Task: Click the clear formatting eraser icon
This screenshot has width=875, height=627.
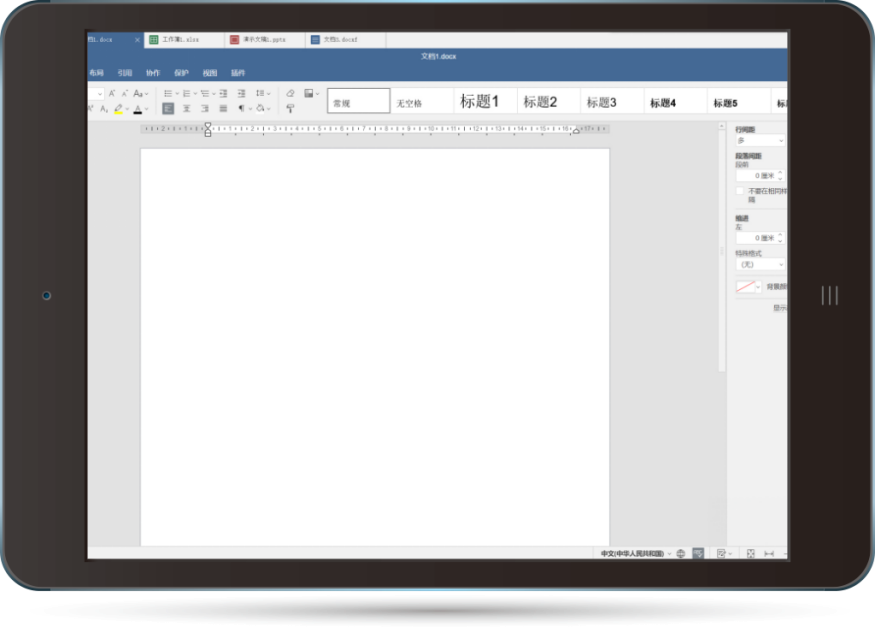Action: [290, 93]
